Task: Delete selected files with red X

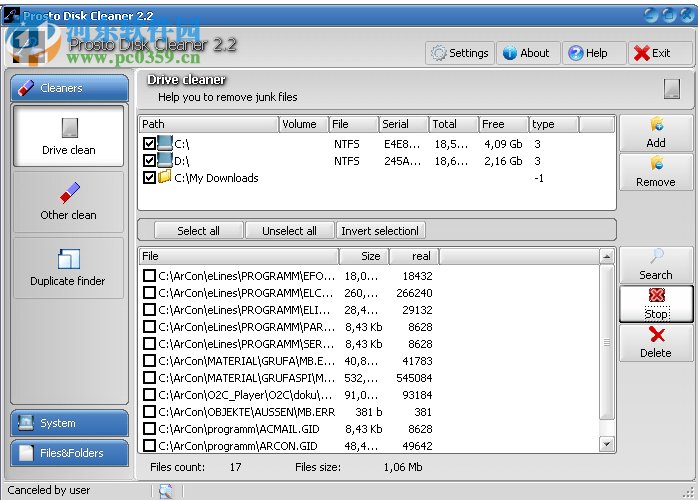Action: click(656, 342)
